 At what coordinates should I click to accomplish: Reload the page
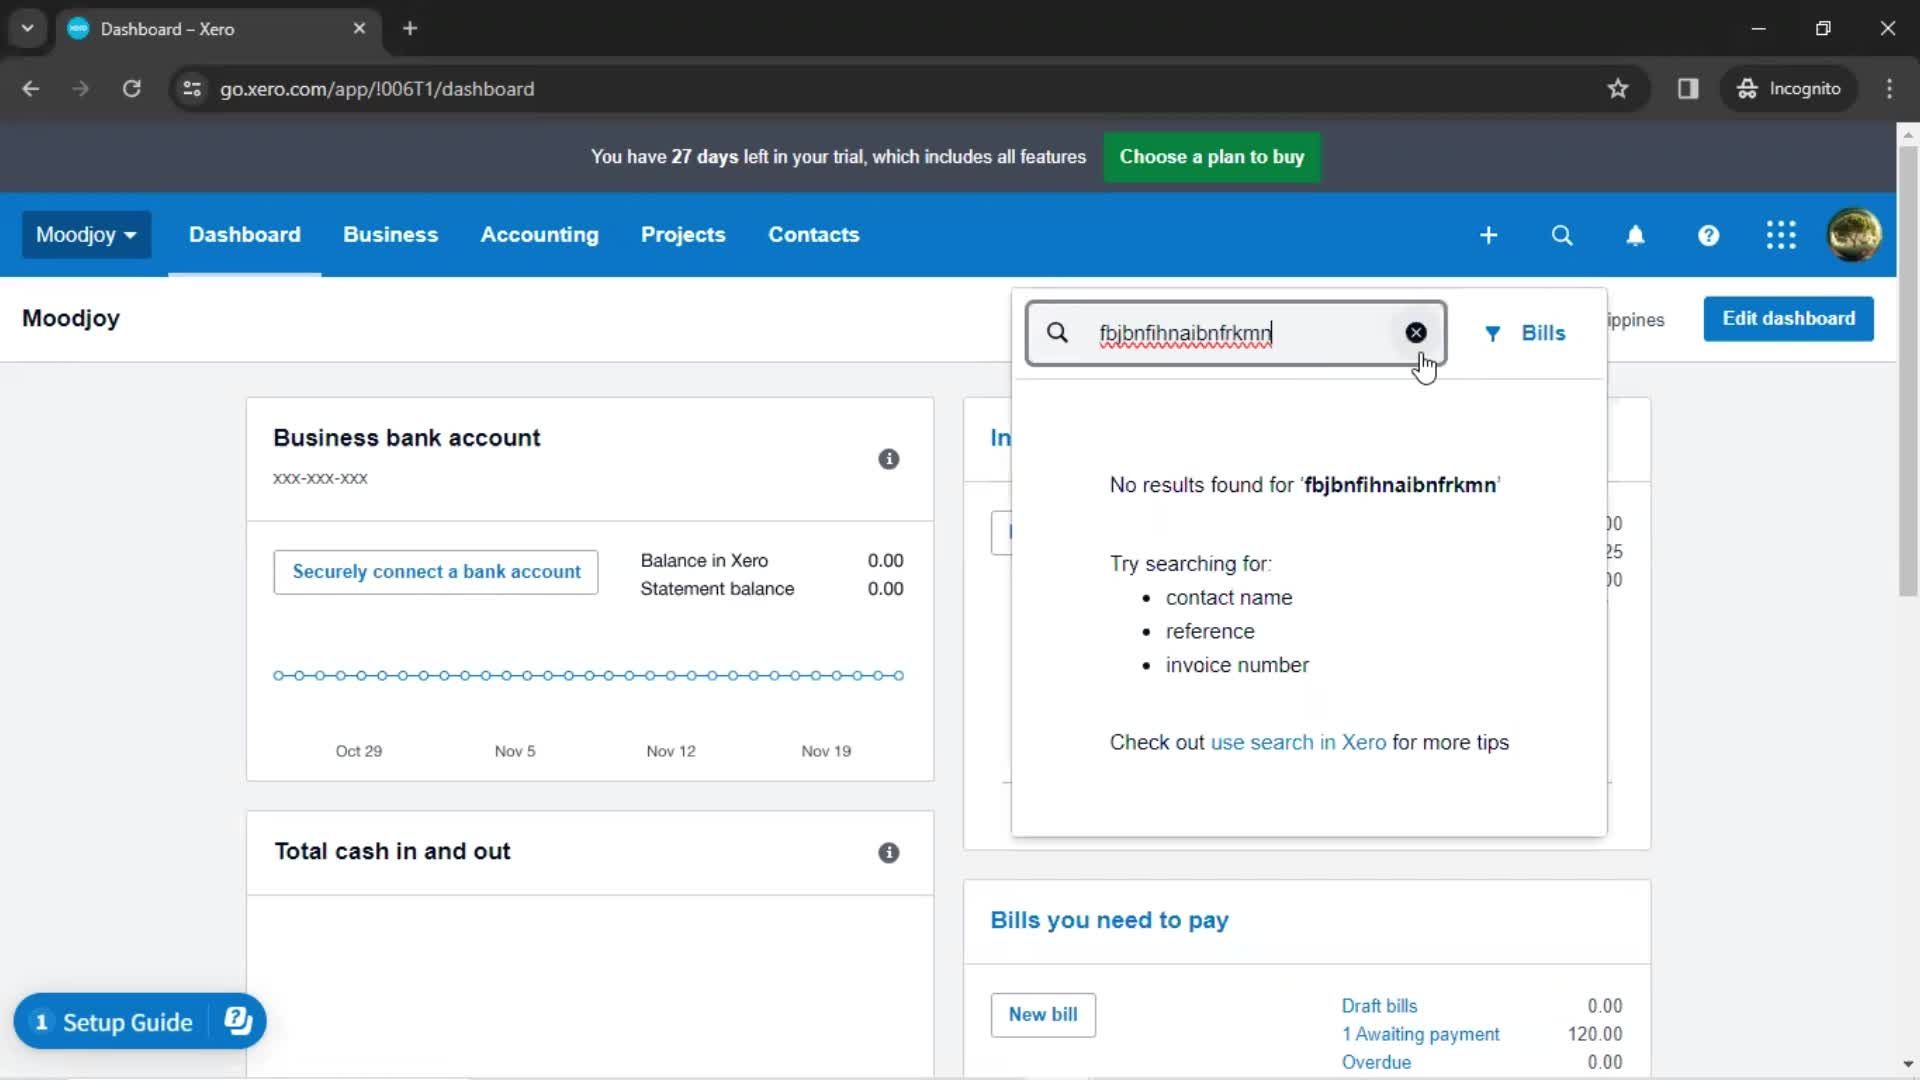click(131, 89)
